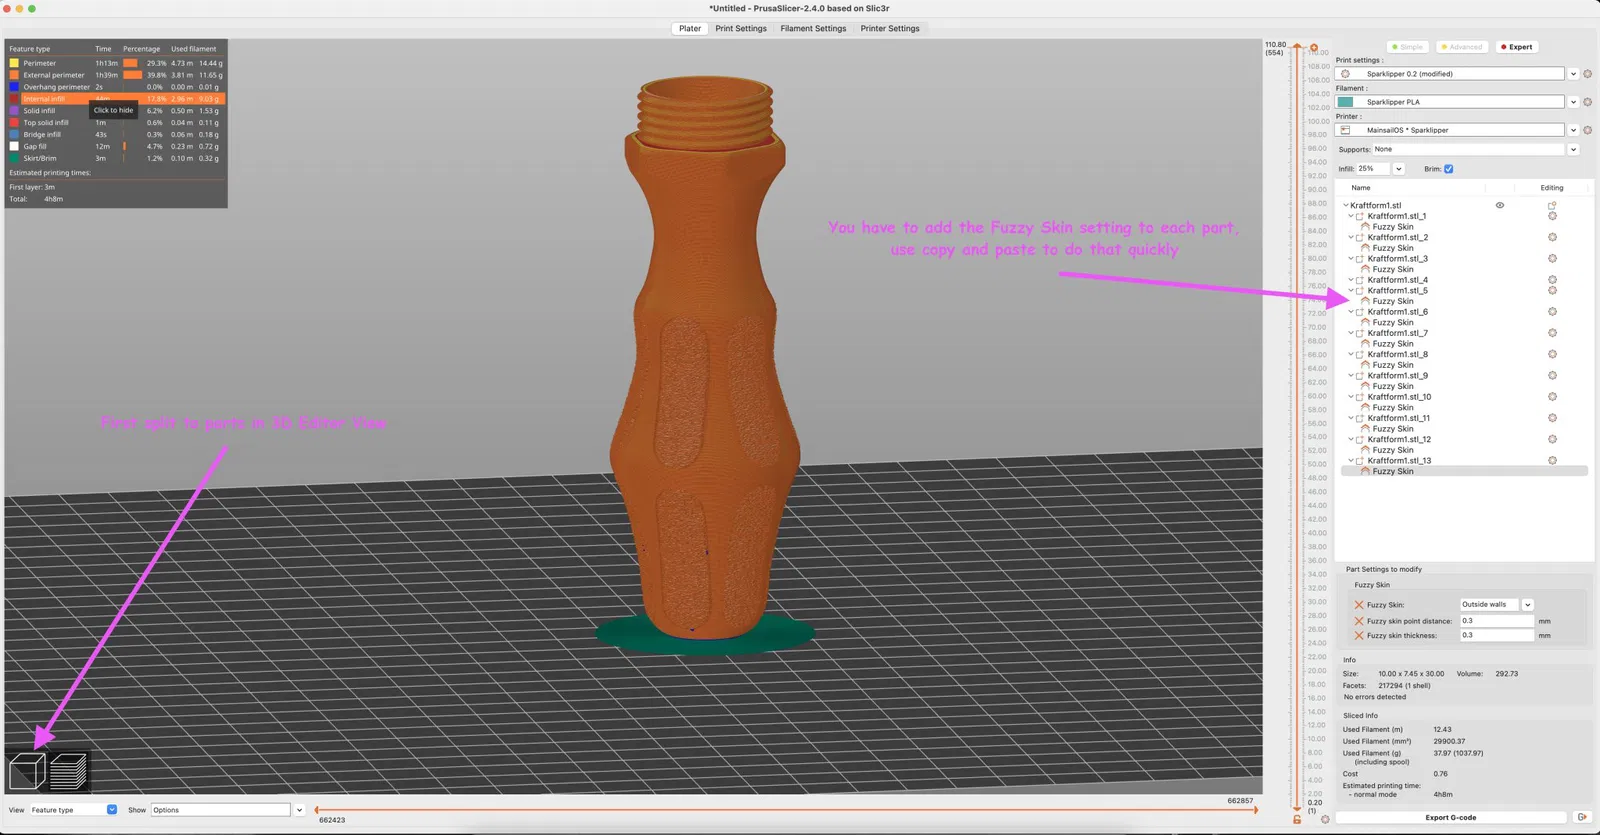
Task: Select Expert mode
Action: pos(1517,47)
